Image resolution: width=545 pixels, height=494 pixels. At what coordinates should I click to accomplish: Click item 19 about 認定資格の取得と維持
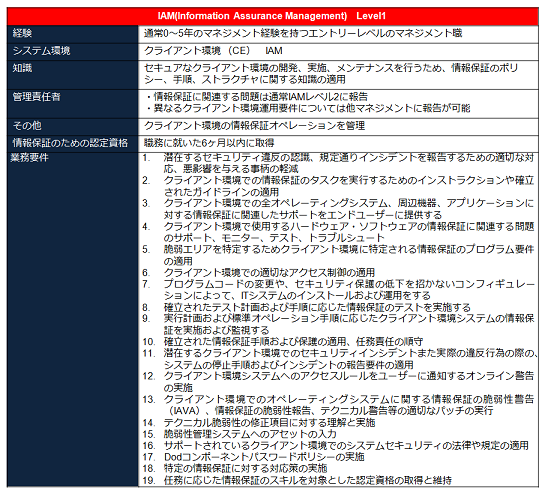[x=297, y=480]
